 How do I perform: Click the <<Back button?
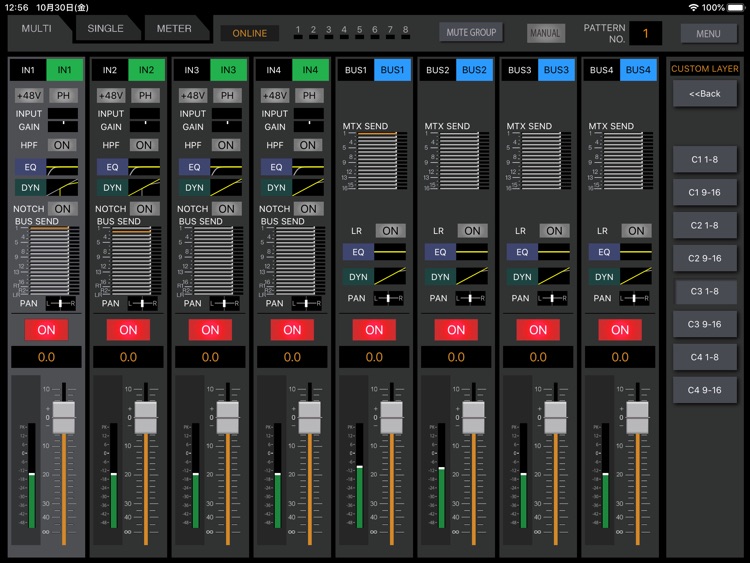(x=705, y=94)
